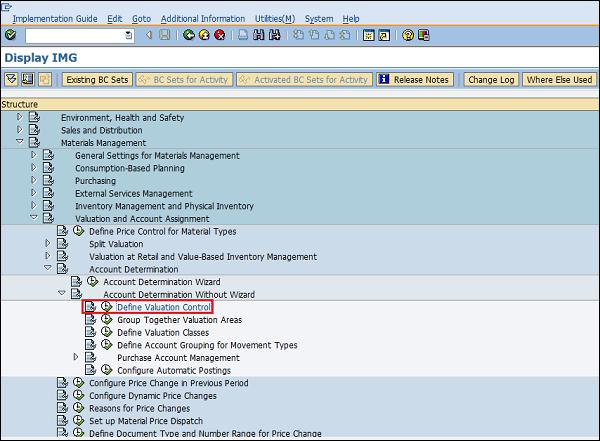This screenshot has width=600, height=441.
Task: Click the red Cancel icon in toolbar
Action: coord(219,35)
